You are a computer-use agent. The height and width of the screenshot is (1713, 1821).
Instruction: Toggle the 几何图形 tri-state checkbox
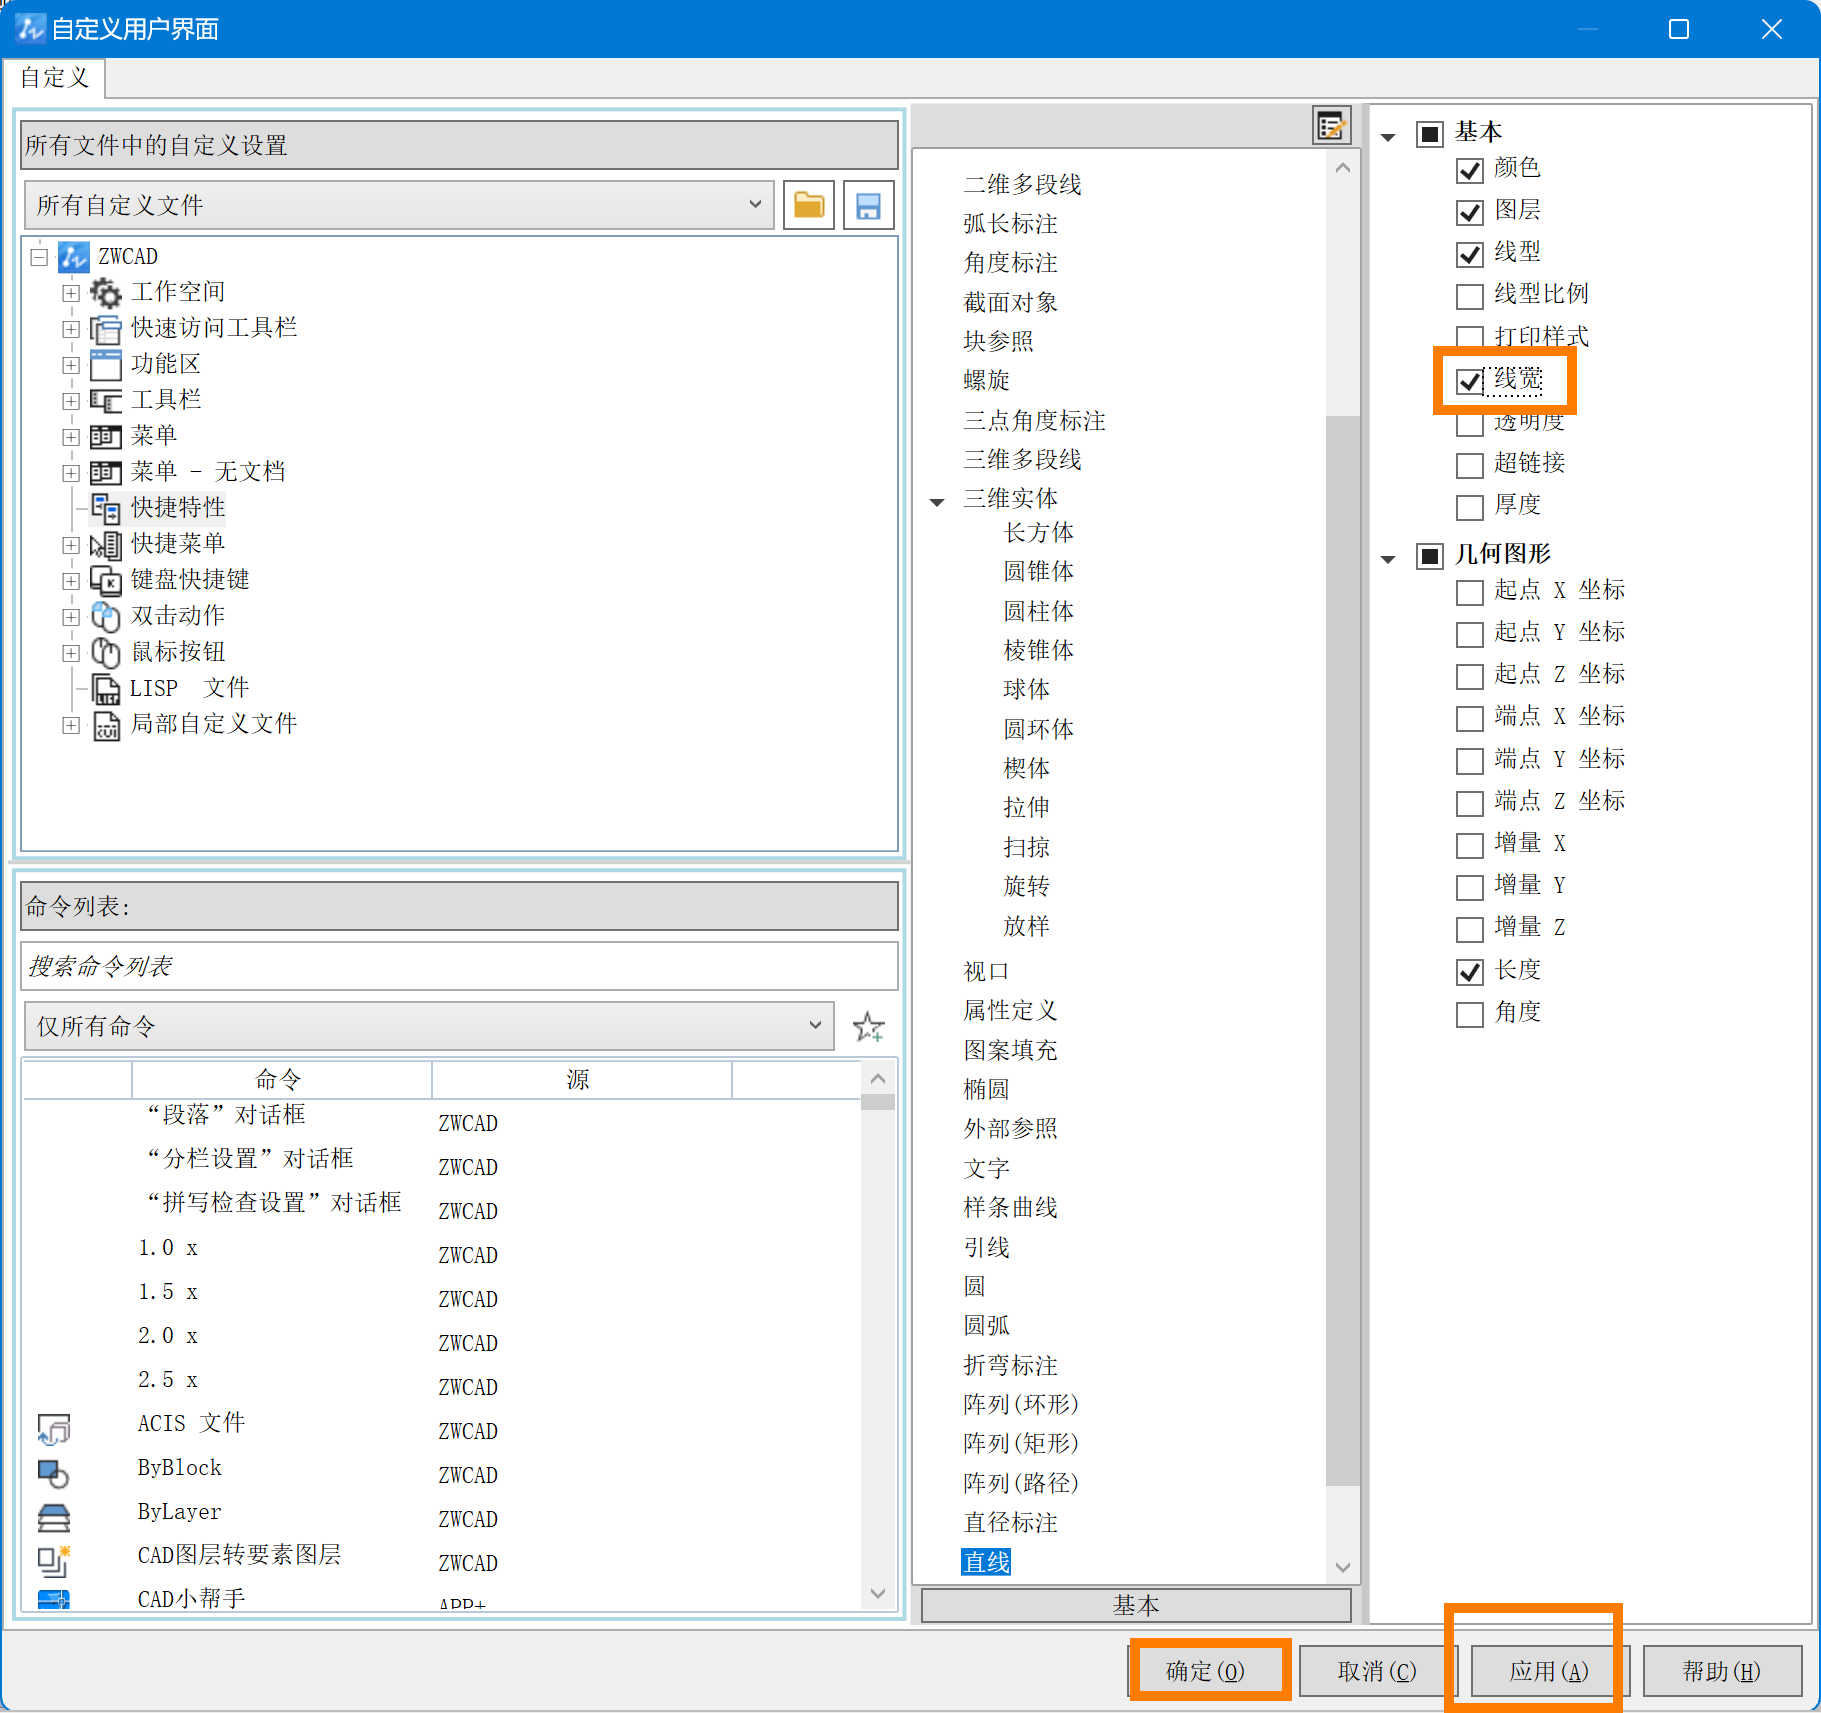pos(1429,556)
